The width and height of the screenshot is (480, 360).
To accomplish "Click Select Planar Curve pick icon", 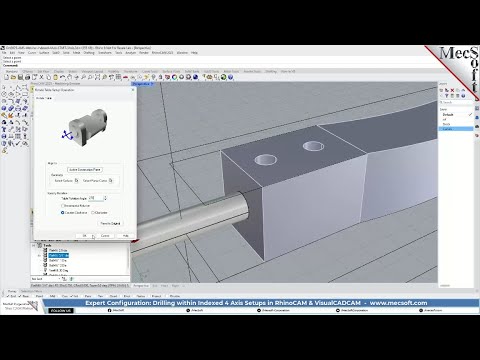I will coord(111,180).
